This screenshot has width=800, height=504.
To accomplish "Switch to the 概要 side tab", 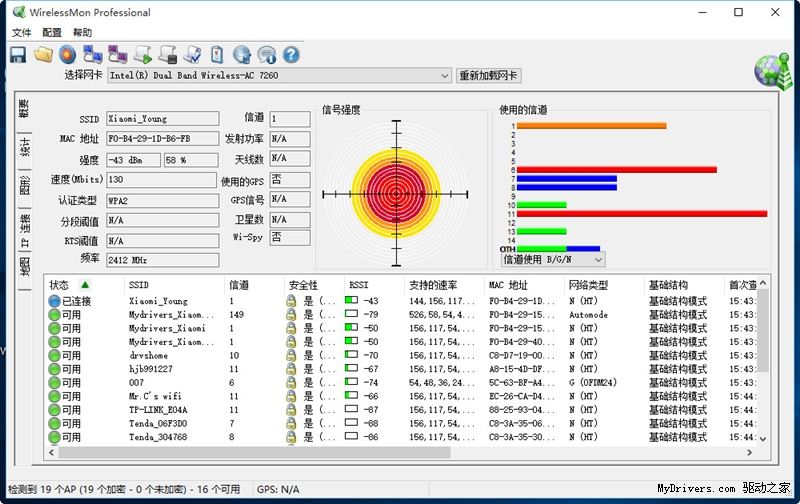I will coord(24,109).
